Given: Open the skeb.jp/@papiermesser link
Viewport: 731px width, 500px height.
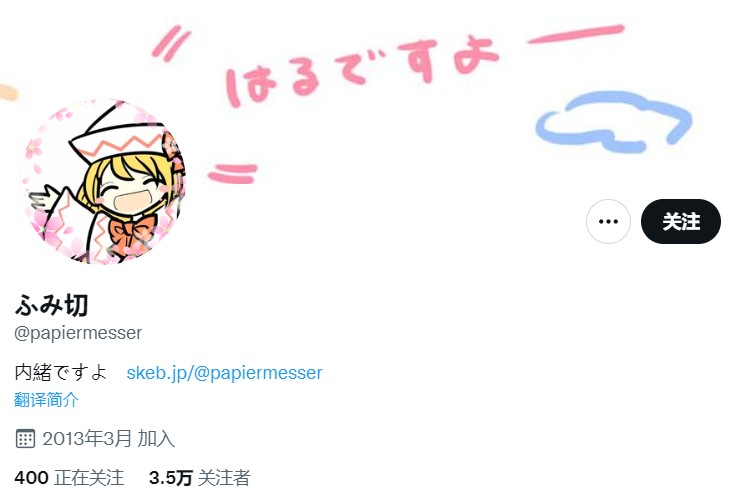Looking at the screenshot, I should click(224, 373).
